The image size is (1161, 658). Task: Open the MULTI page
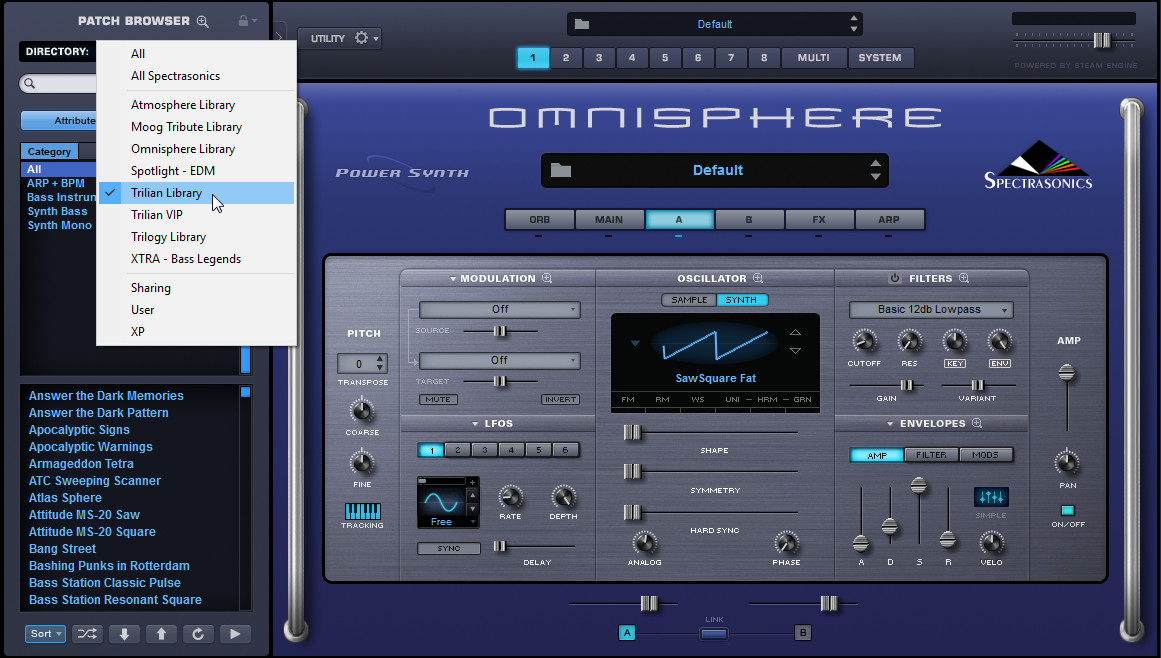[x=814, y=58]
